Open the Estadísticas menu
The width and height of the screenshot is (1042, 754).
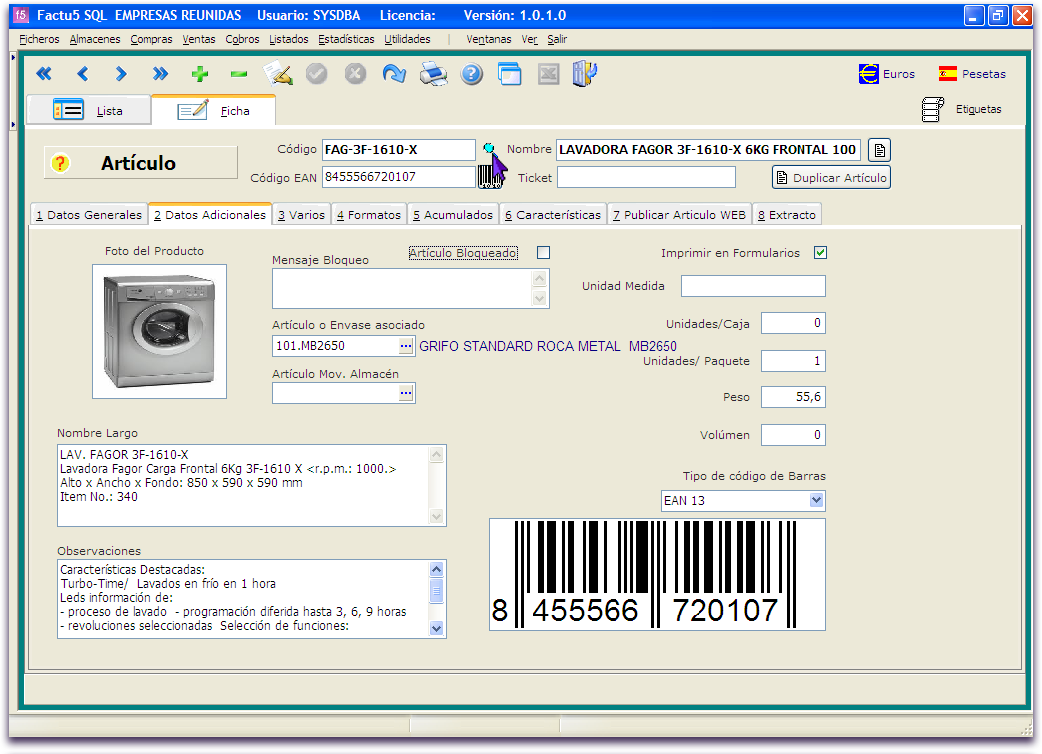pyautogui.click(x=346, y=39)
